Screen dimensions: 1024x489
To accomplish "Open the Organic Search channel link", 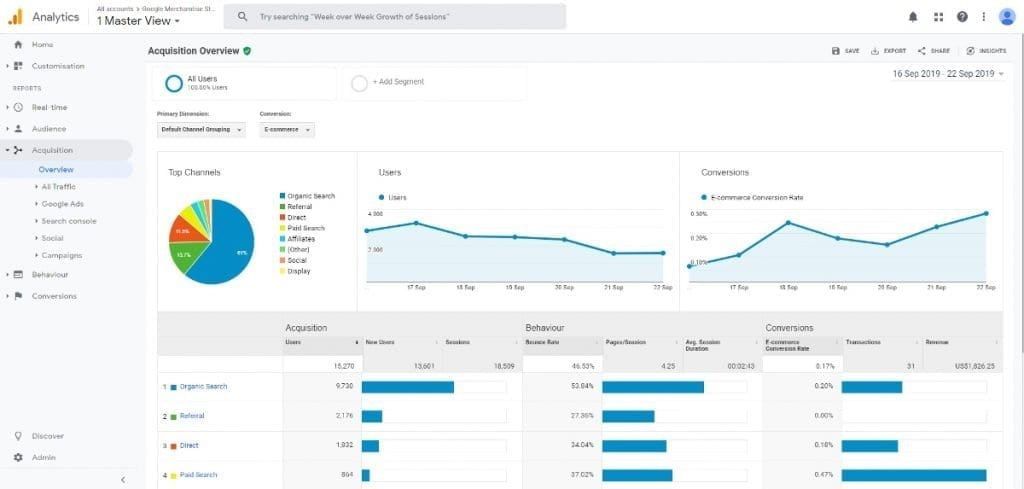I will [x=203, y=386].
